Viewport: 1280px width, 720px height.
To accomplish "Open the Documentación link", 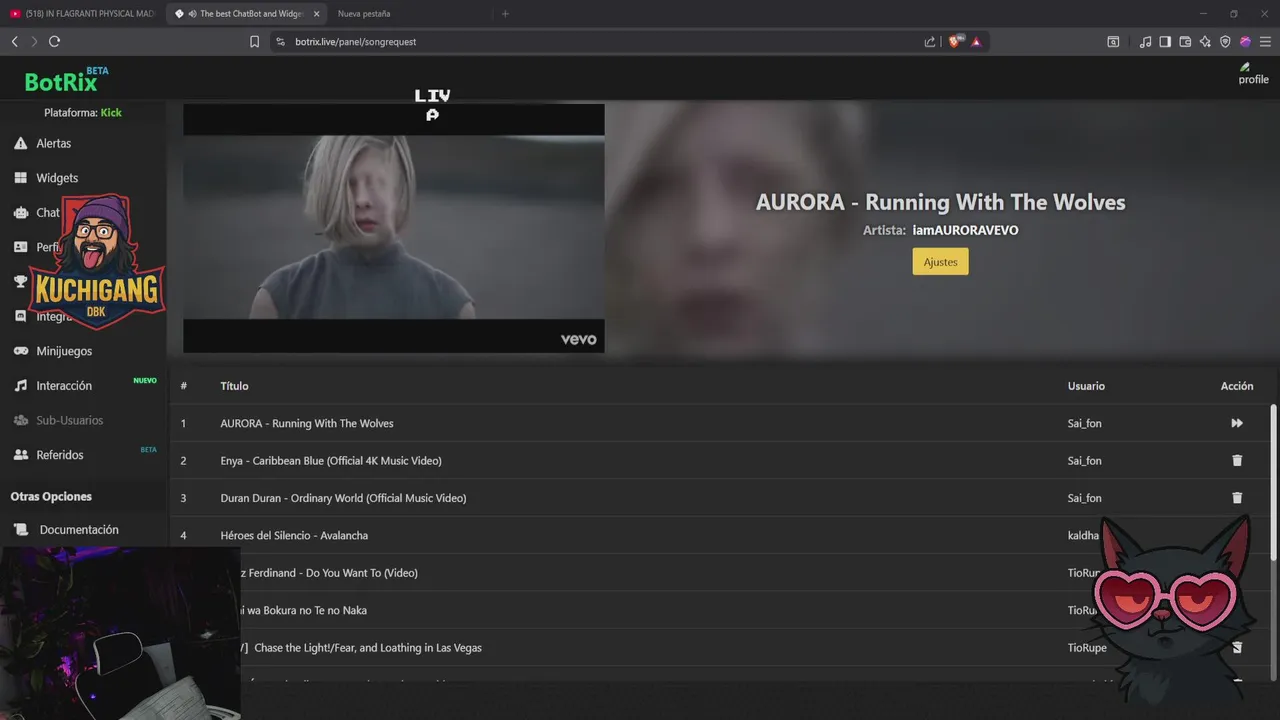I will click(79, 530).
